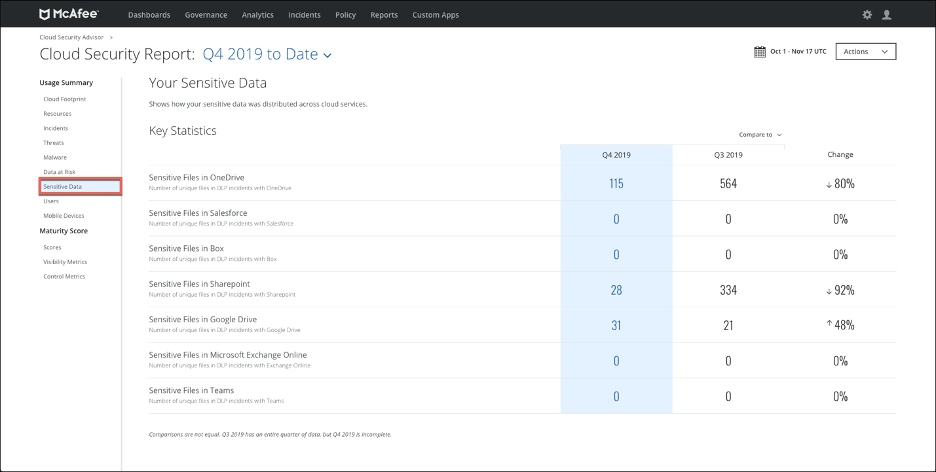Viewport: 936px width, 472px height.
Task: Open the Reports menu
Action: [x=384, y=15]
